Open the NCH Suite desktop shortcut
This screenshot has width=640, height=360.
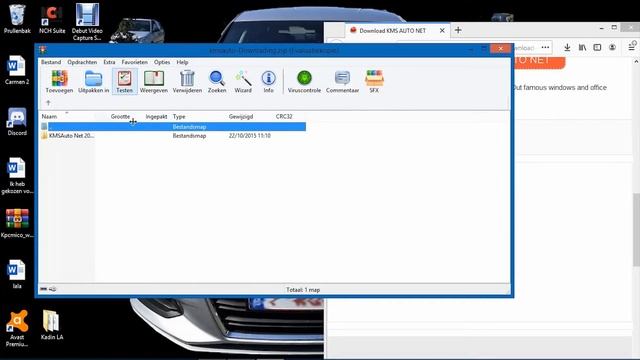[52, 19]
